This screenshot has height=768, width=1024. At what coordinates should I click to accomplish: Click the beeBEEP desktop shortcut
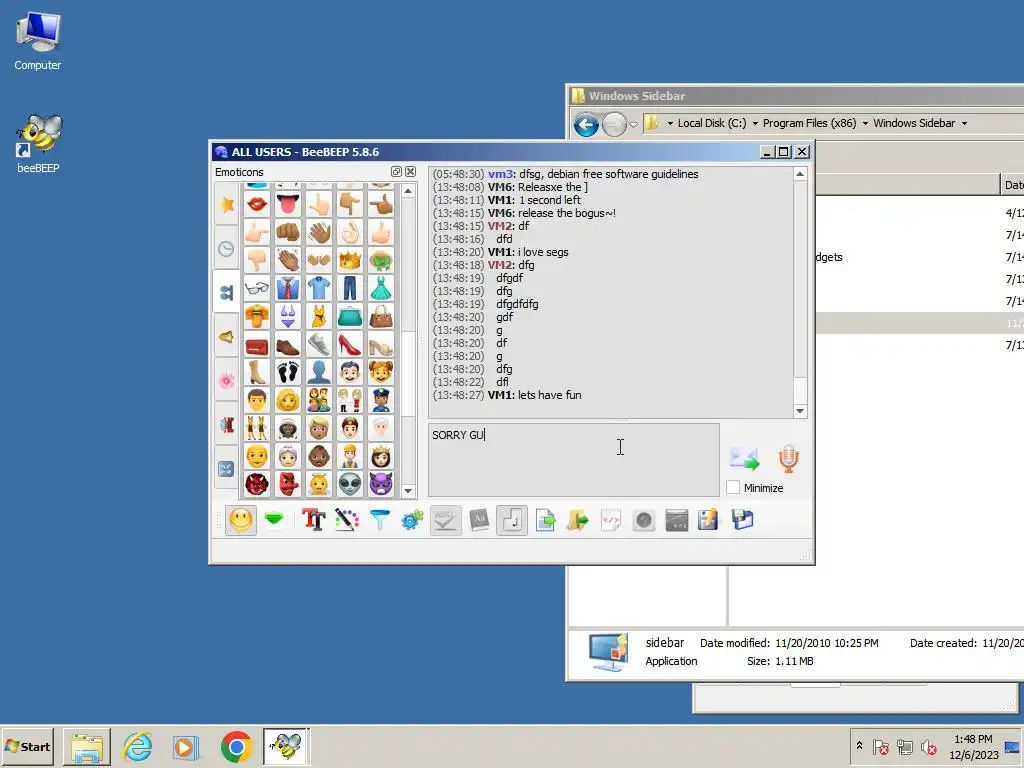click(39, 144)
